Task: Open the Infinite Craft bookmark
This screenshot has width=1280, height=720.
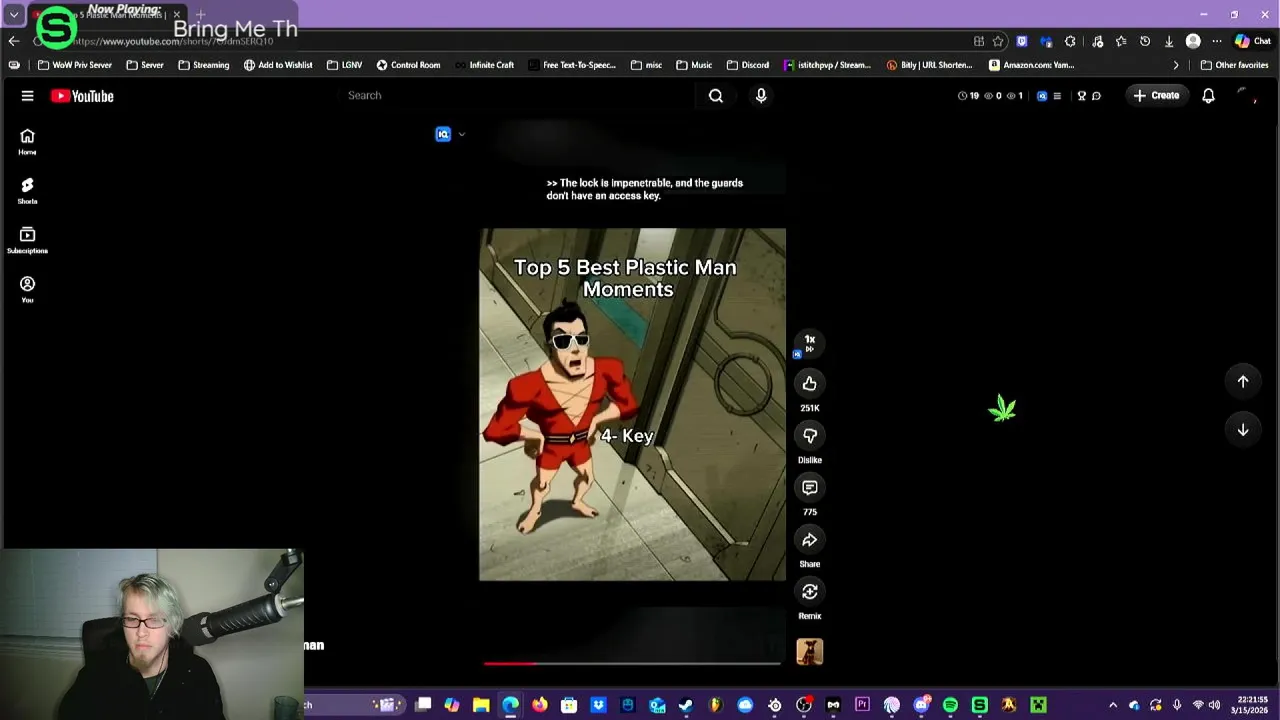Action: pyautogui.click(x=484, y=65)
